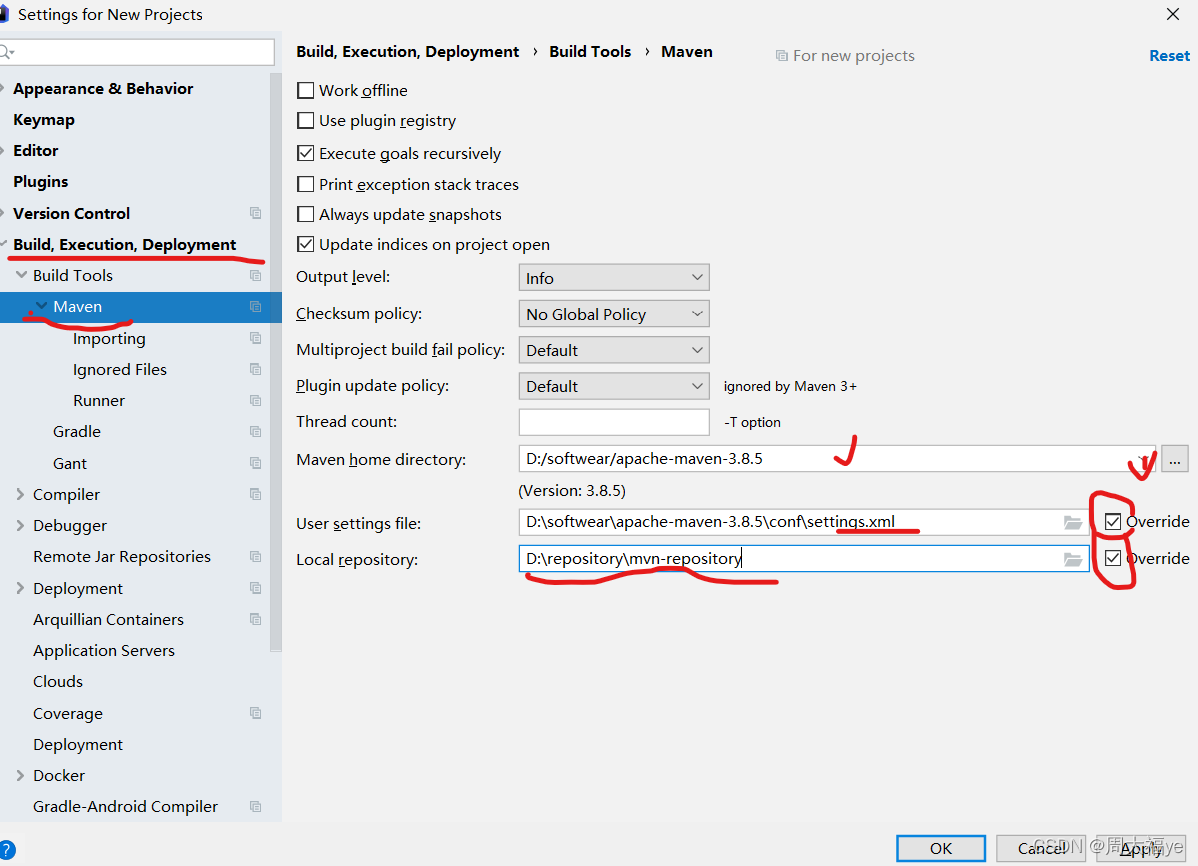Click the Reset link
The height and width of the screenshot is (866, 1198).
pos(1169,56)
